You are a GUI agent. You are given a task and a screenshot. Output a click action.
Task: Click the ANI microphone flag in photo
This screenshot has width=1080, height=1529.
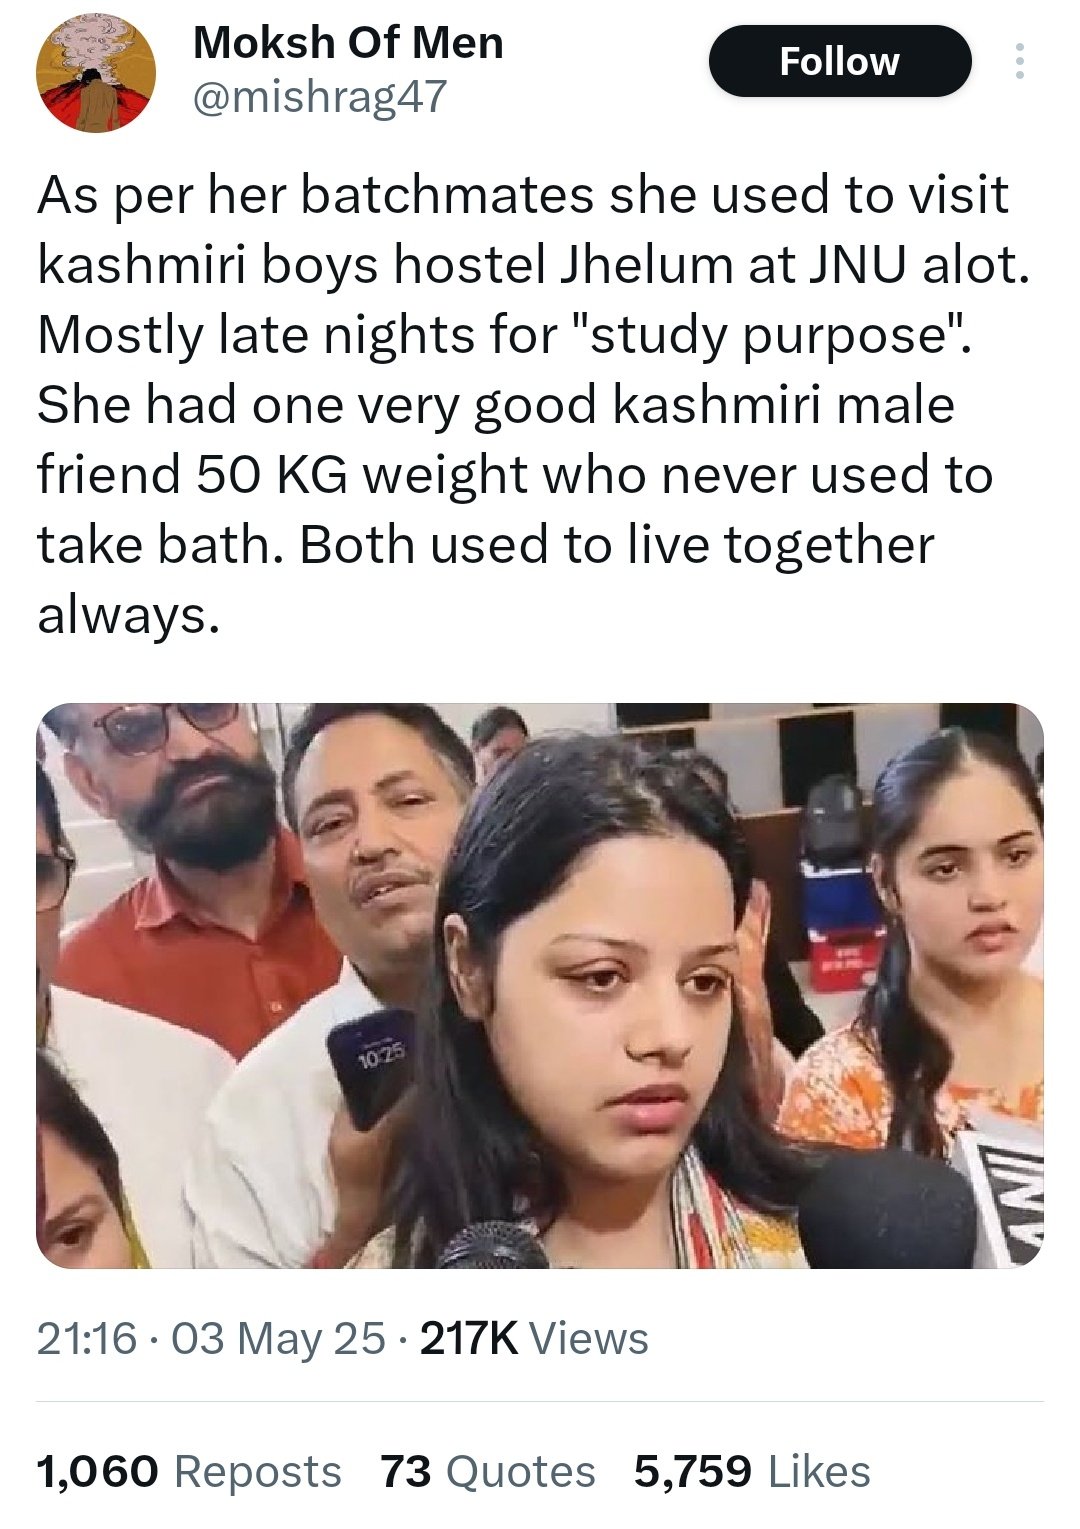pos(1000,1188)
